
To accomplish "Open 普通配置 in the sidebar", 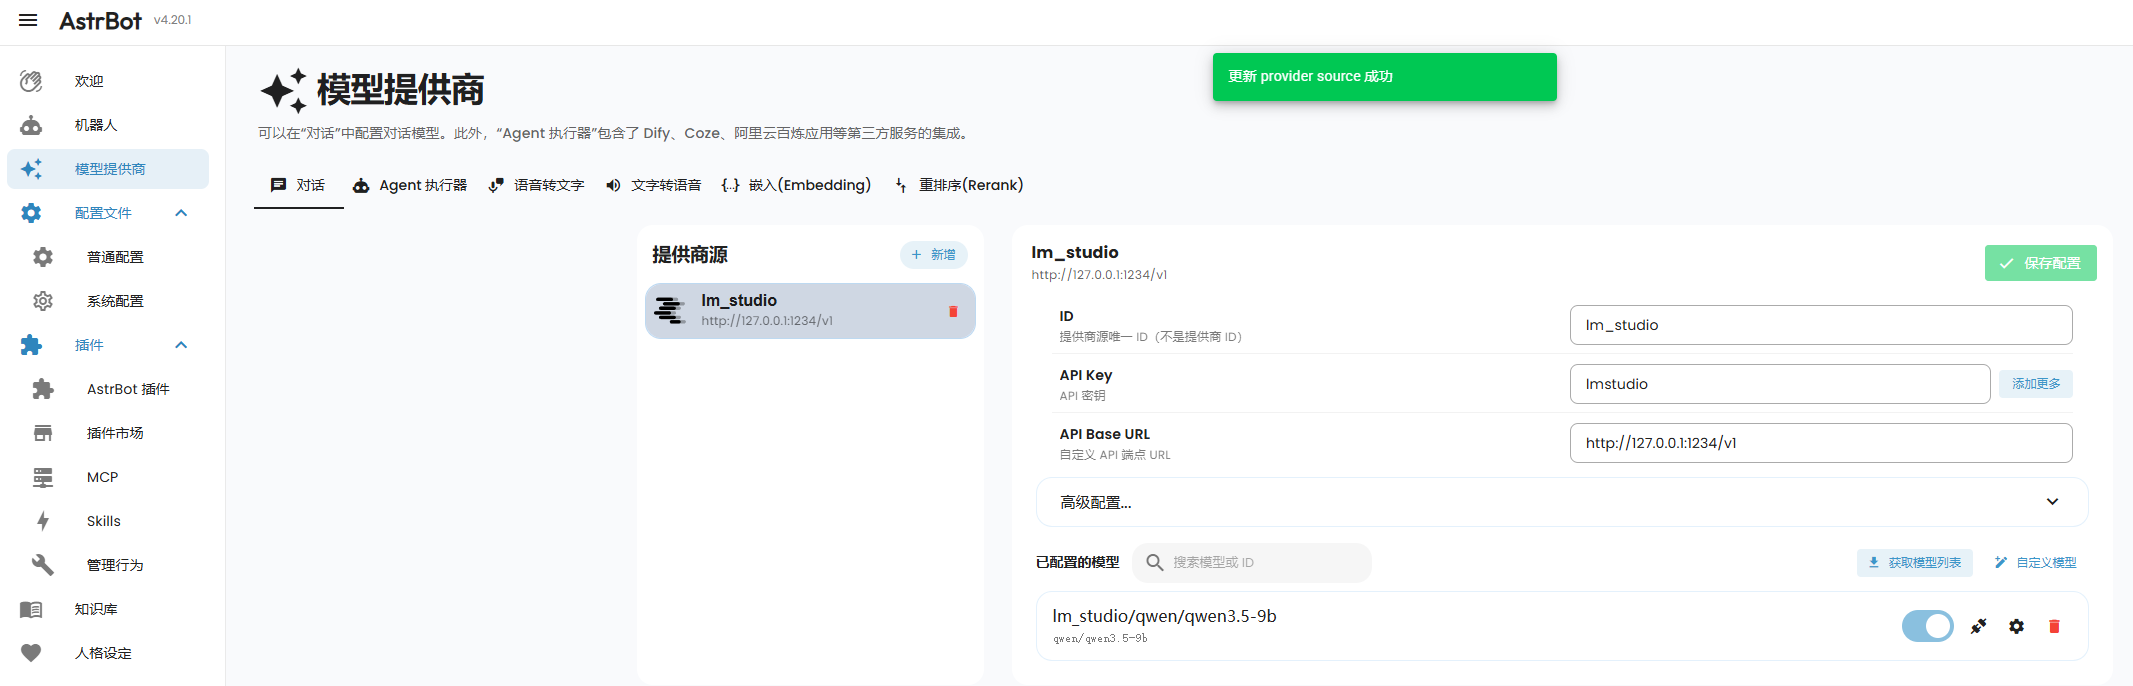I will click(x=108, y=257).
